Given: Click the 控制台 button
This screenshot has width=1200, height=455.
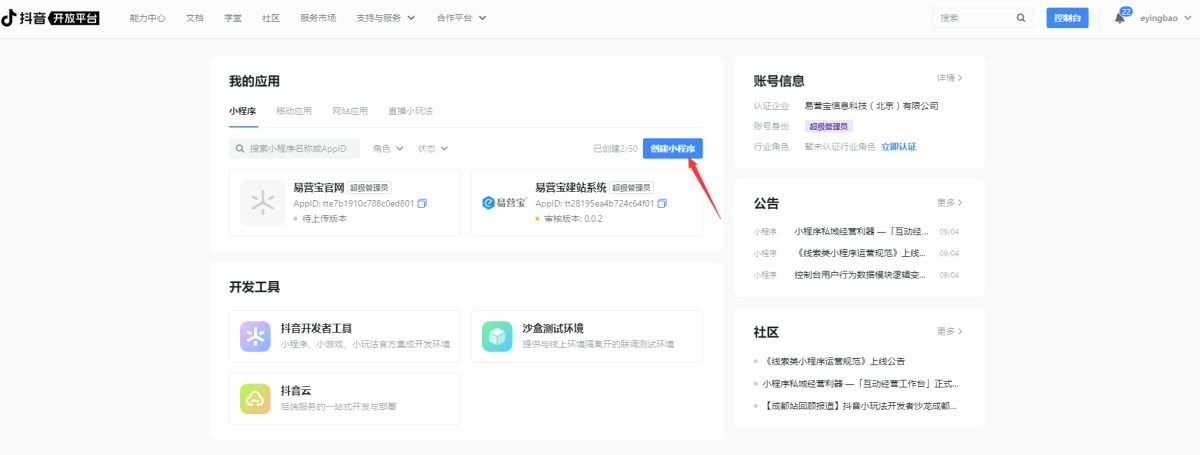Looking at the screenshot, I should point(1067,18).
